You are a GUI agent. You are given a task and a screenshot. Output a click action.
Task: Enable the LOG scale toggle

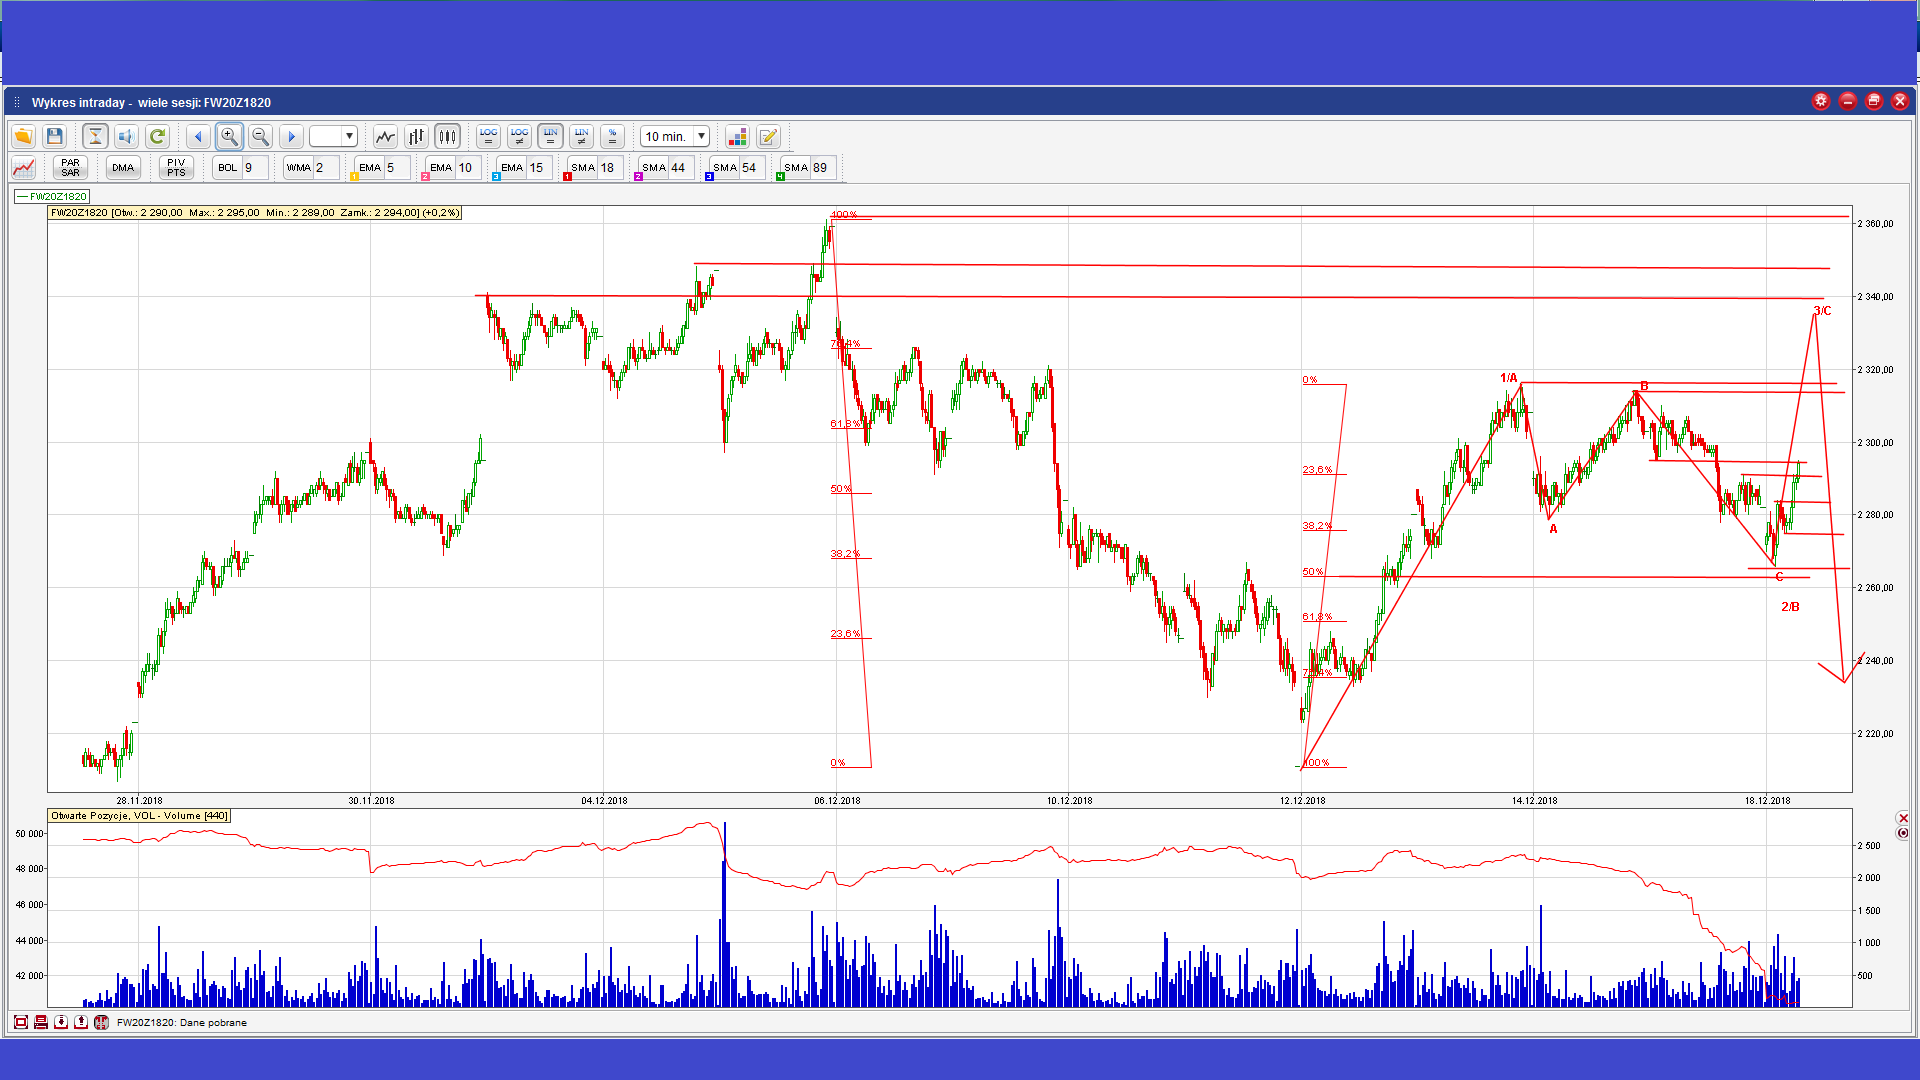click(488, 137)
